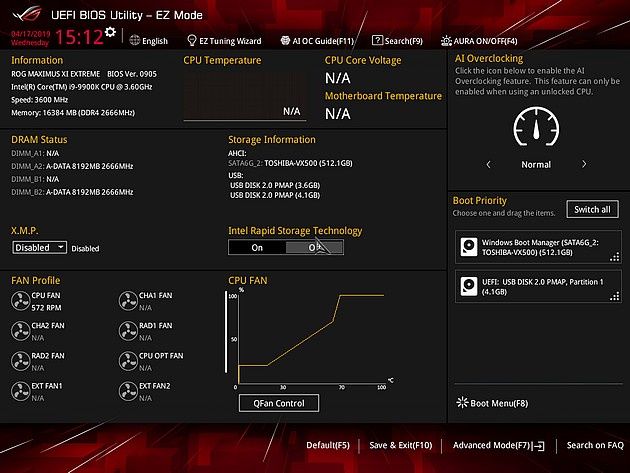This screenshot has width=630, height=473.
Task: Click drag handle on UEFI USB DISK entry
Action: 615,296
